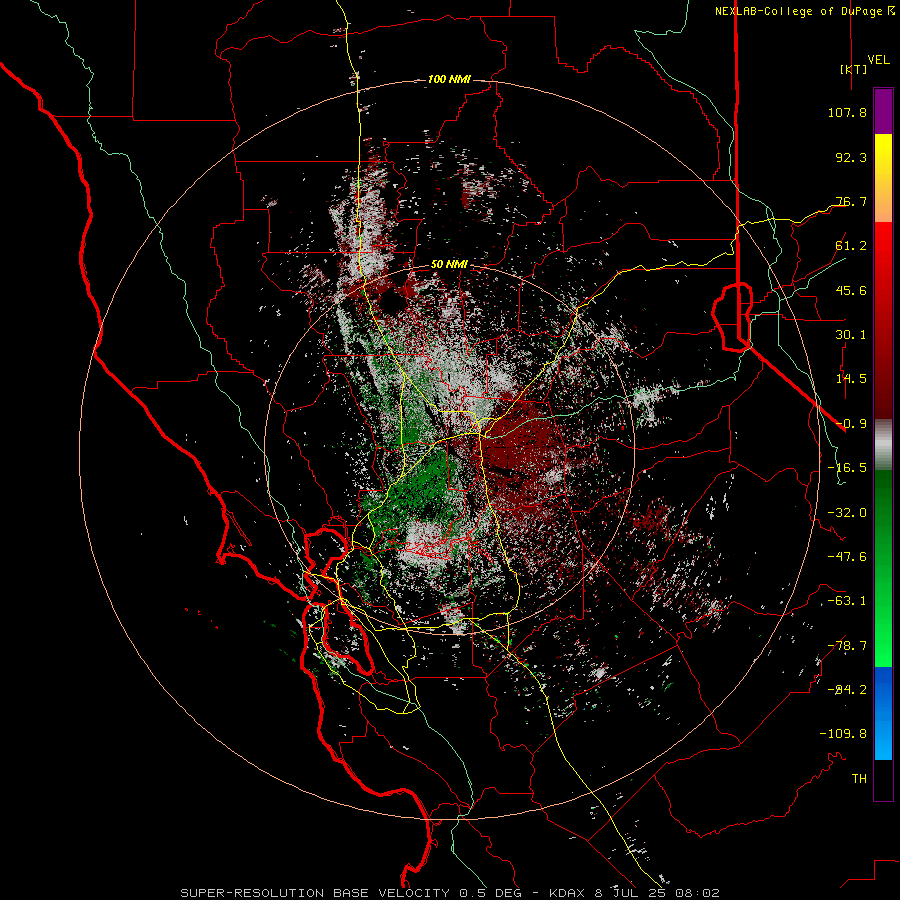Click the -109.8 velocity scale value
Screen dimensions: 900x900
pyautogui.click(x=843, y=734)
